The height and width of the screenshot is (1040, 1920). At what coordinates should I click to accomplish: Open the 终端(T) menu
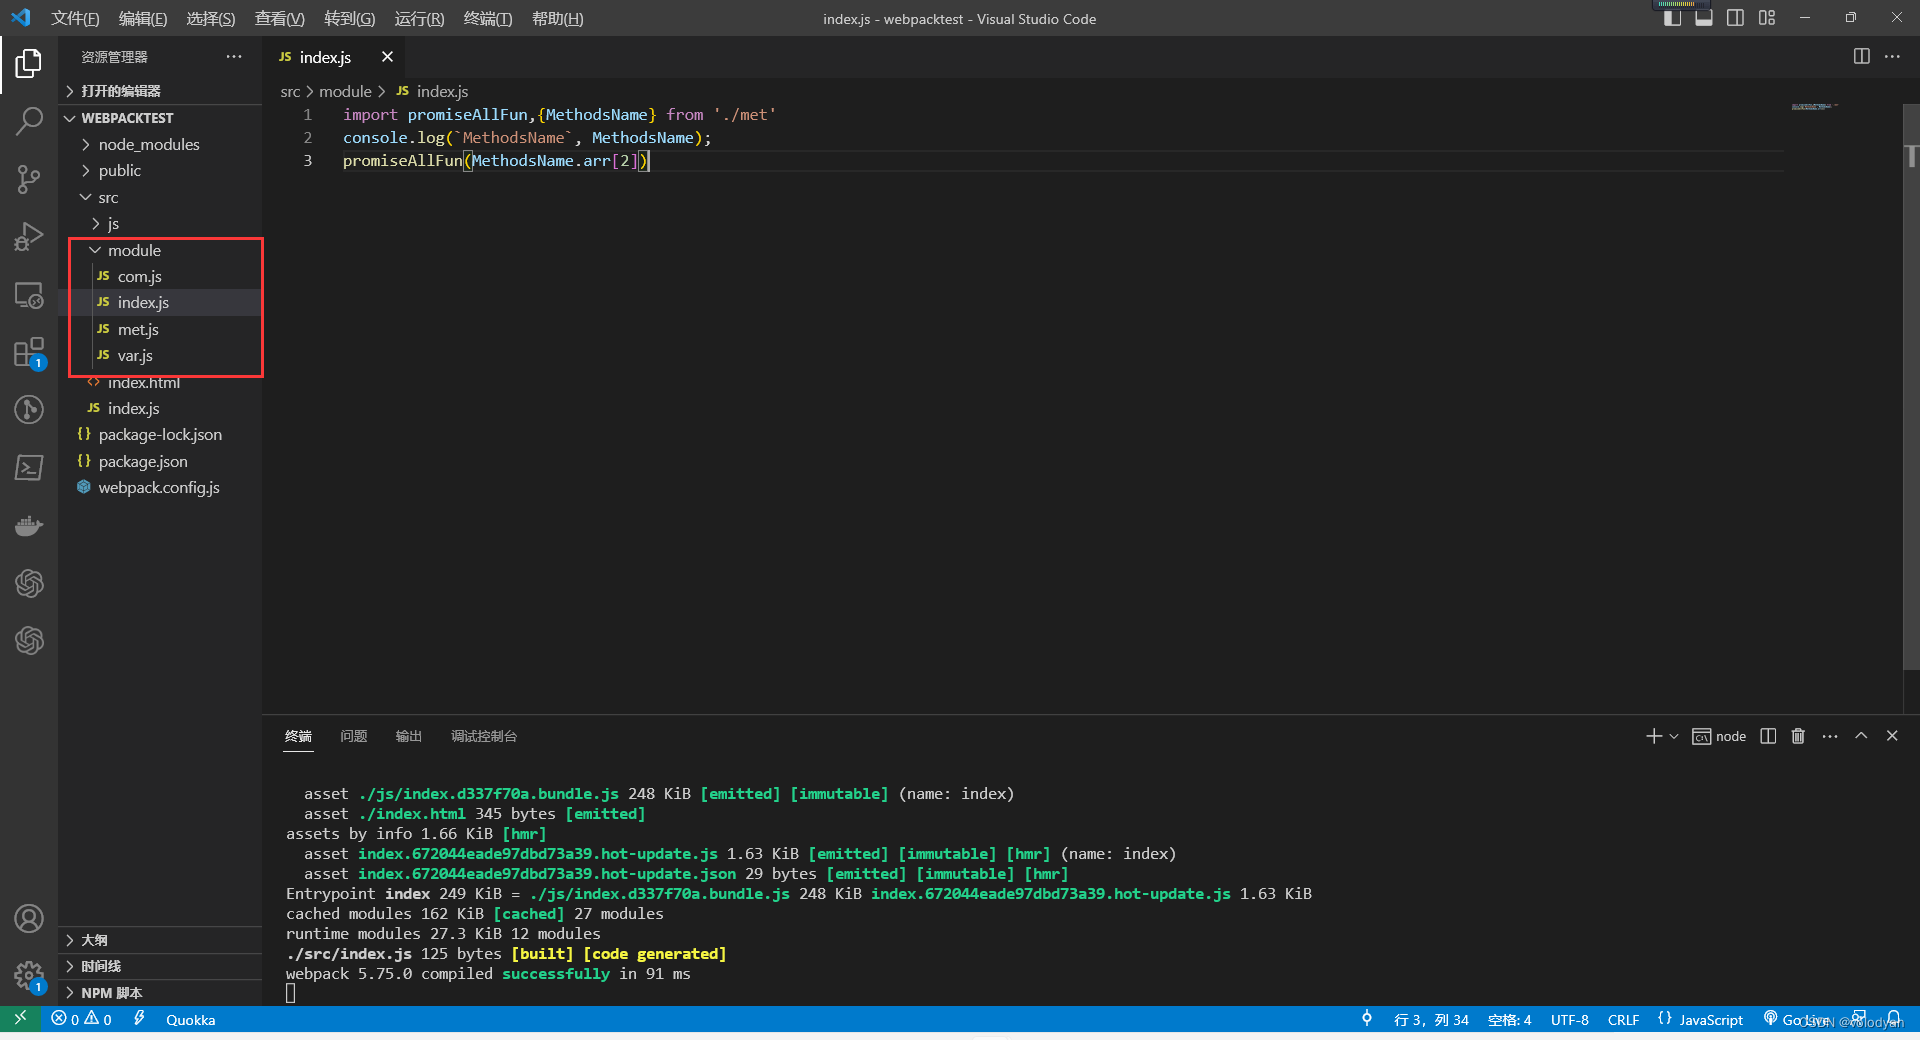487,18
